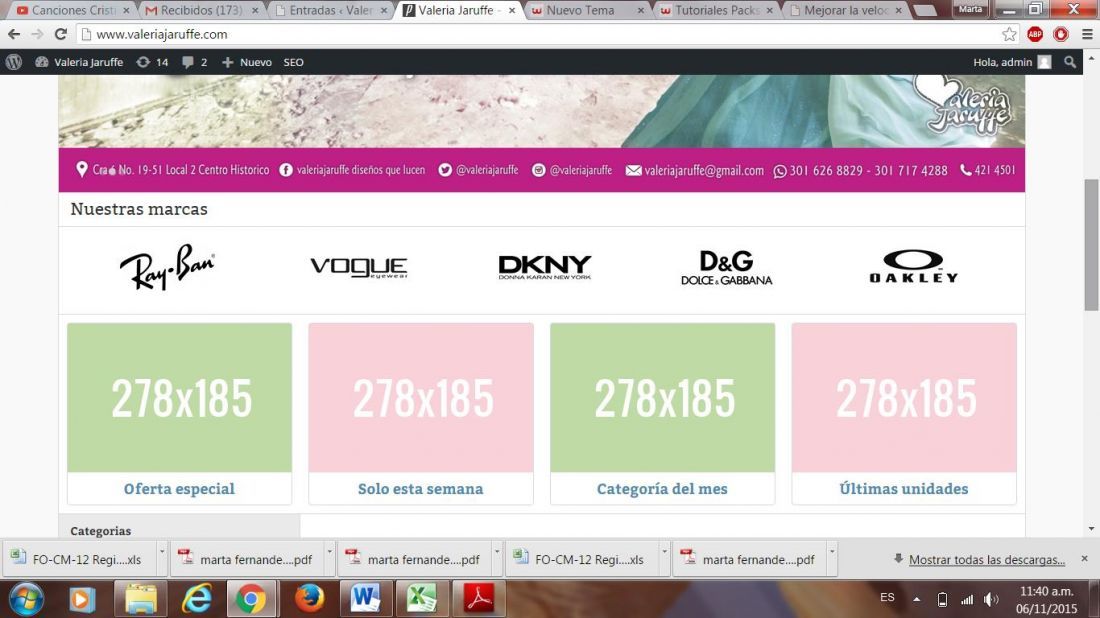The height and width of the screenshot is (618, 1100).
Task: Click the Facebook icon in the pink bar
Action: pyautogui.click(x=286, y=170)
